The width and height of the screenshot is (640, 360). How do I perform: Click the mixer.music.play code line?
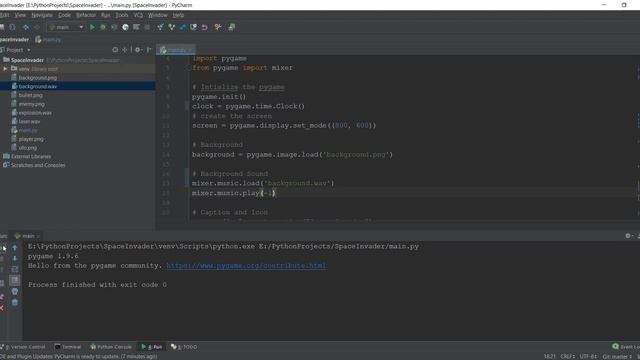pyautogui.click(x=233, y=193)
